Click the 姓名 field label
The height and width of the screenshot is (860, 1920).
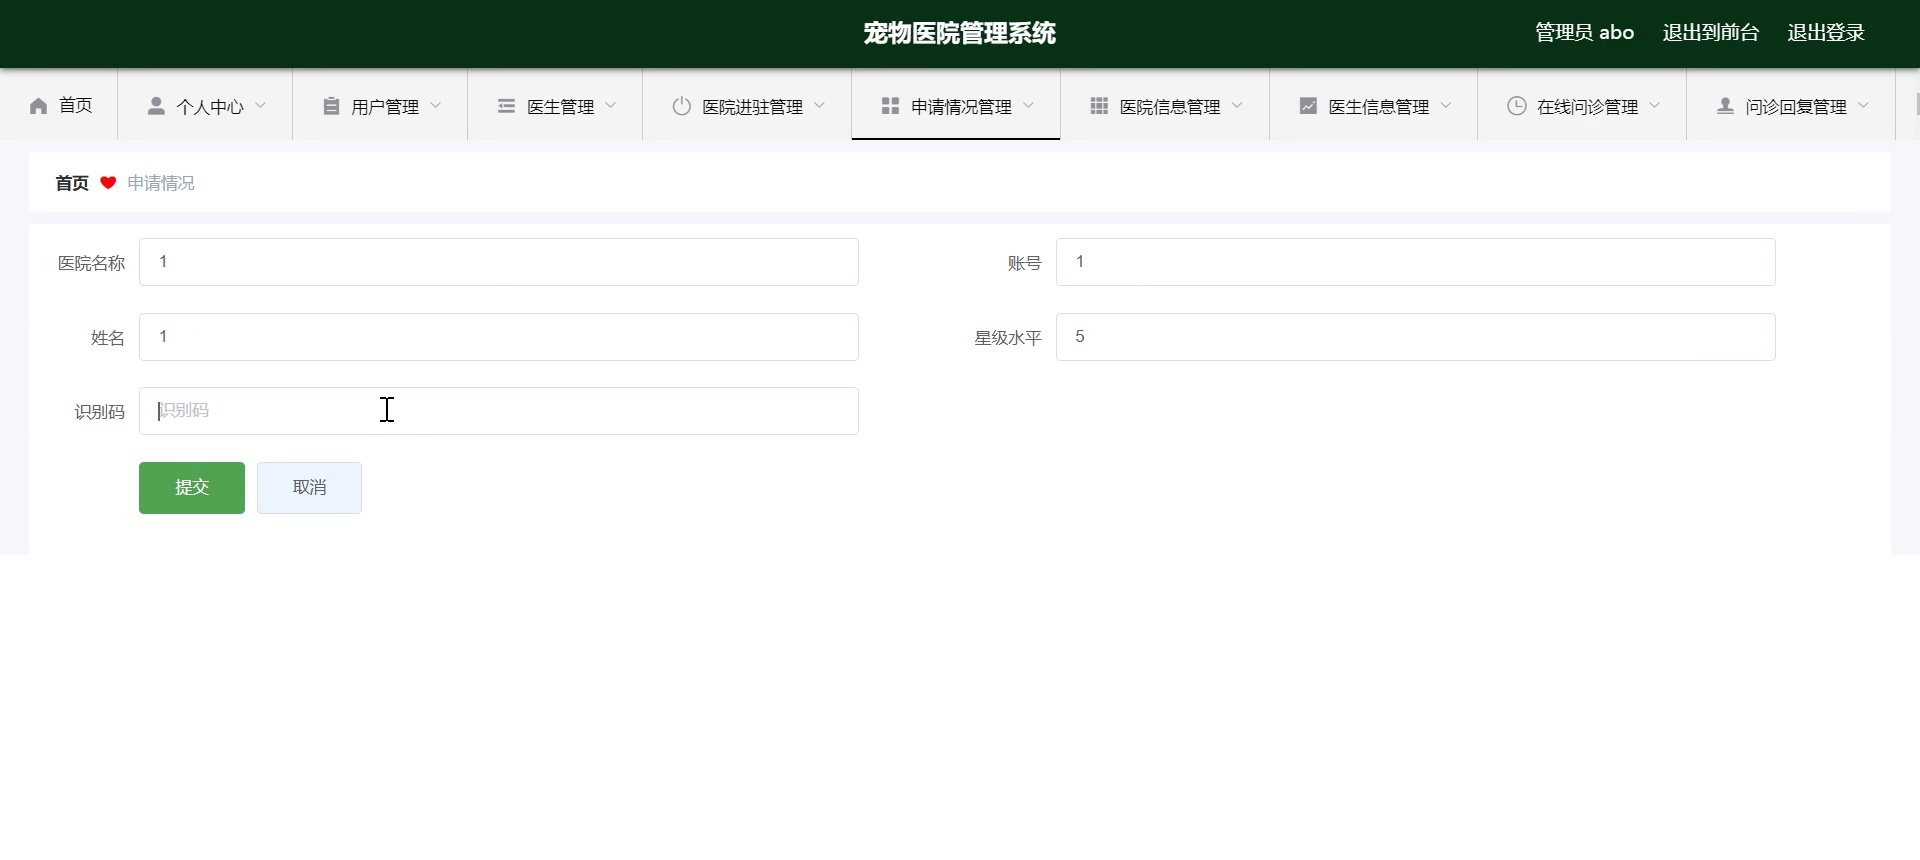click(108, 338)
